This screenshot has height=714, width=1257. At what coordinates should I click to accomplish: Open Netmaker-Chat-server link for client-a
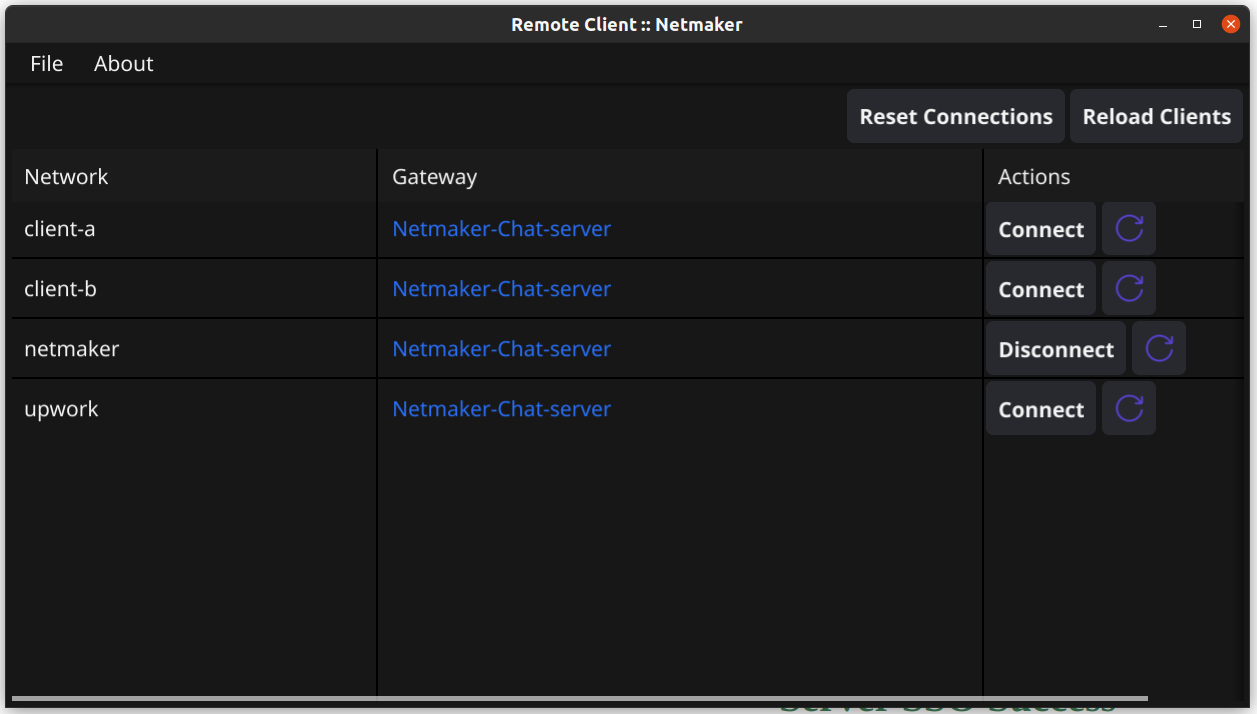tap(501, 229)
